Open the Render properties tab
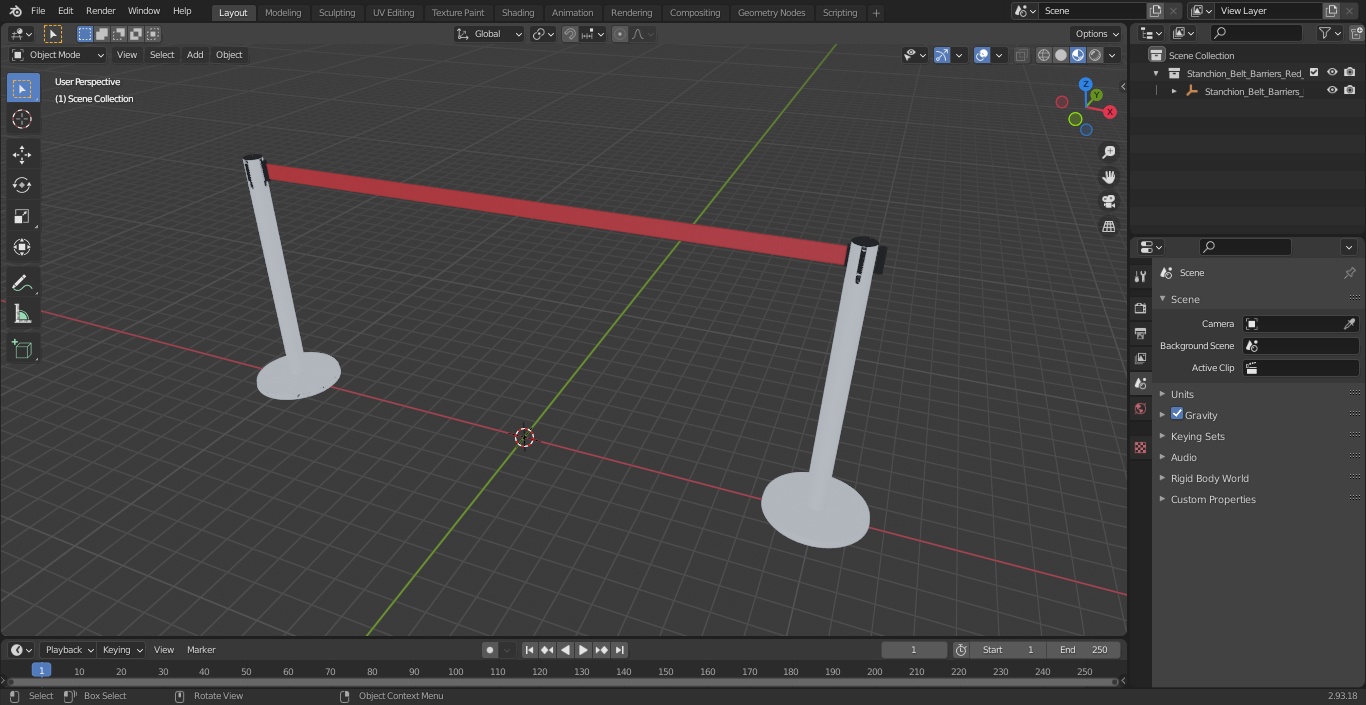This screenshot has width=1366, height=705. [x=1140, y=308]
